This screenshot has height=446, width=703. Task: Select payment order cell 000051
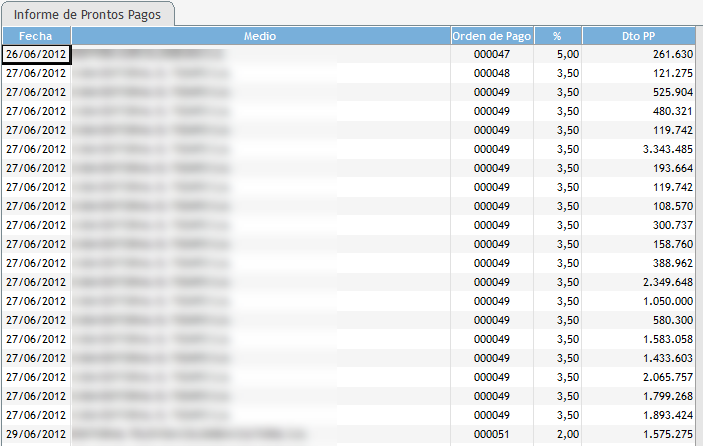[491, 434]
